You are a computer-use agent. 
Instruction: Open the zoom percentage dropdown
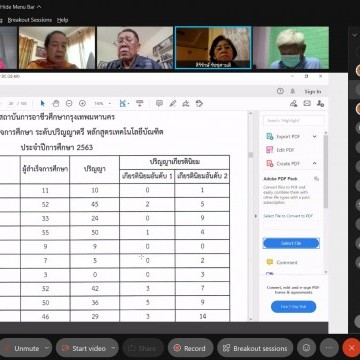click(x=102, y=104)
